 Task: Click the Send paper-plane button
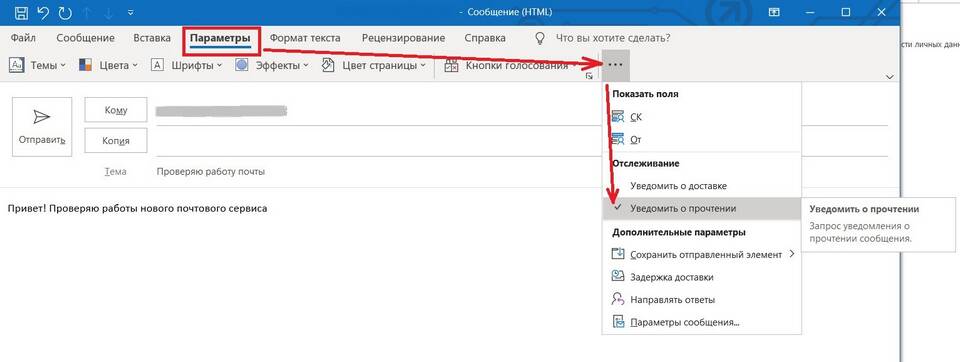point(42,127)
